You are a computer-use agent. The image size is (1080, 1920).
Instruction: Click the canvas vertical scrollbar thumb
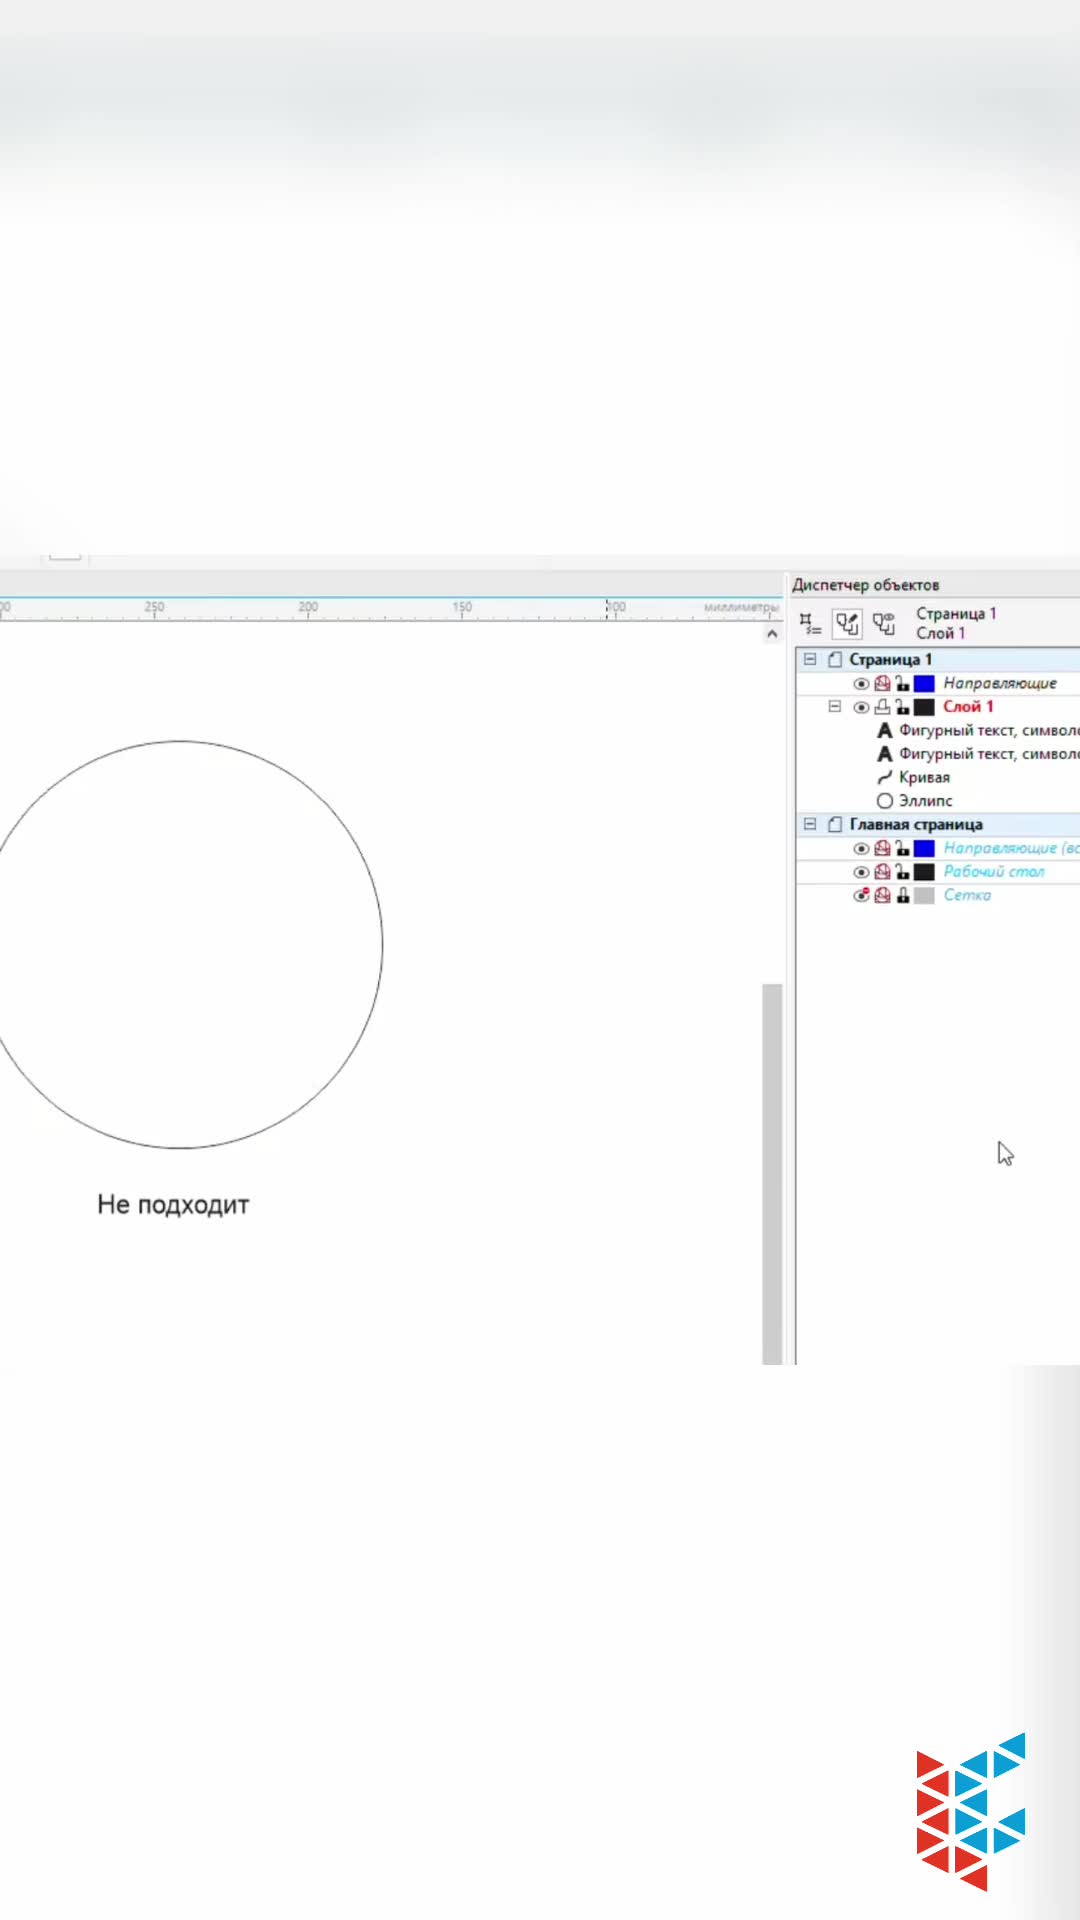coord(771,1174)
